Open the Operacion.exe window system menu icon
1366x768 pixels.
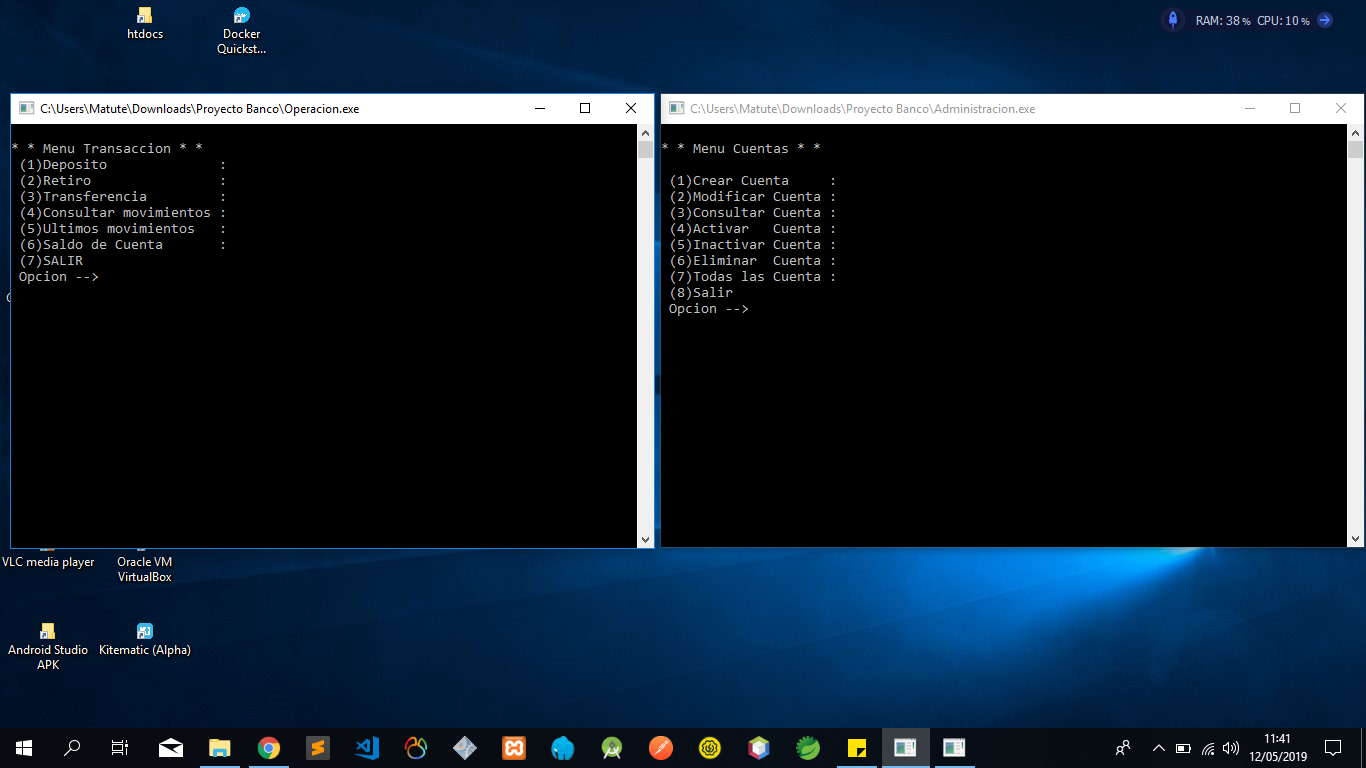pos(26,109)
